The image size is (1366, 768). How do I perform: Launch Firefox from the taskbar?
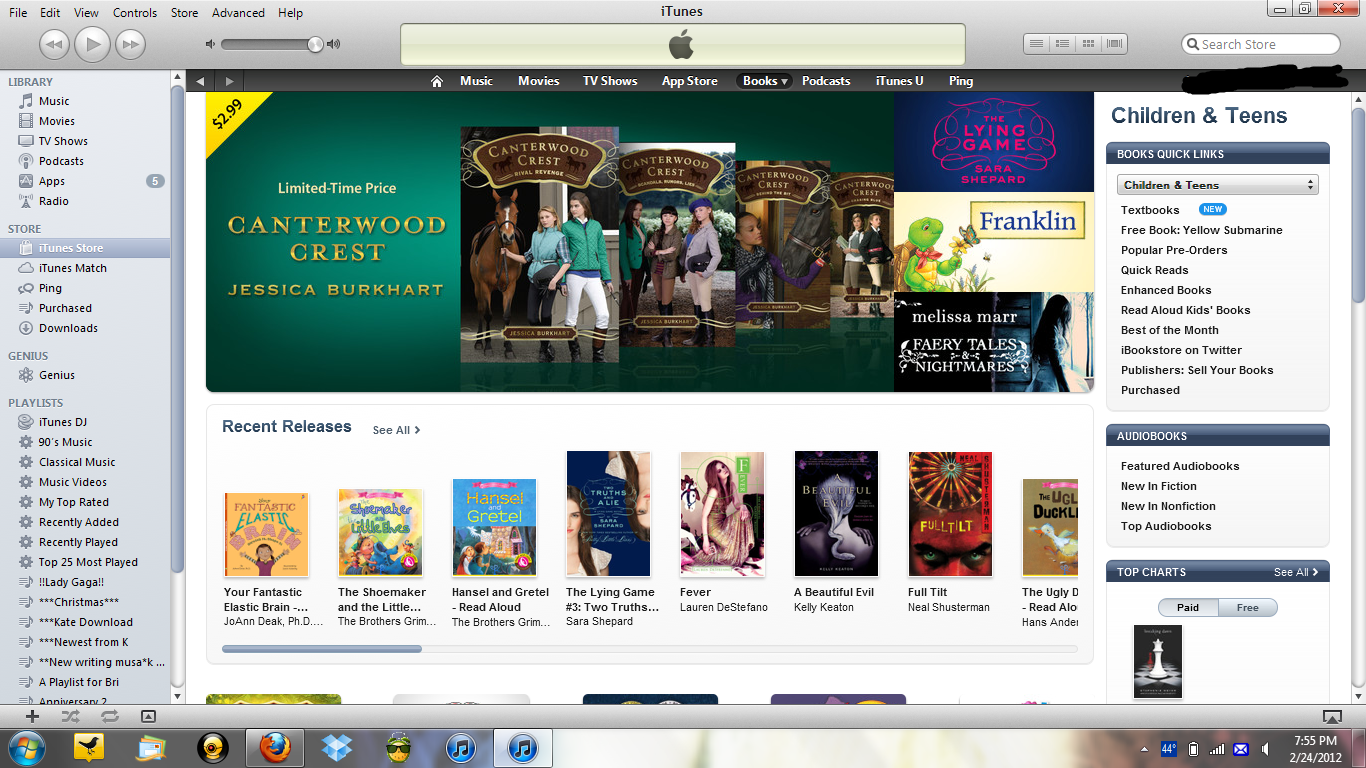(x=274, y=747)
